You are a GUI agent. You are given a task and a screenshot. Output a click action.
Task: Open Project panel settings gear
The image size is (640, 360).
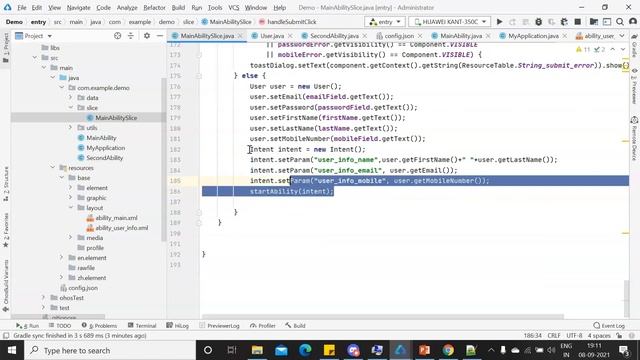coord(147,36)
